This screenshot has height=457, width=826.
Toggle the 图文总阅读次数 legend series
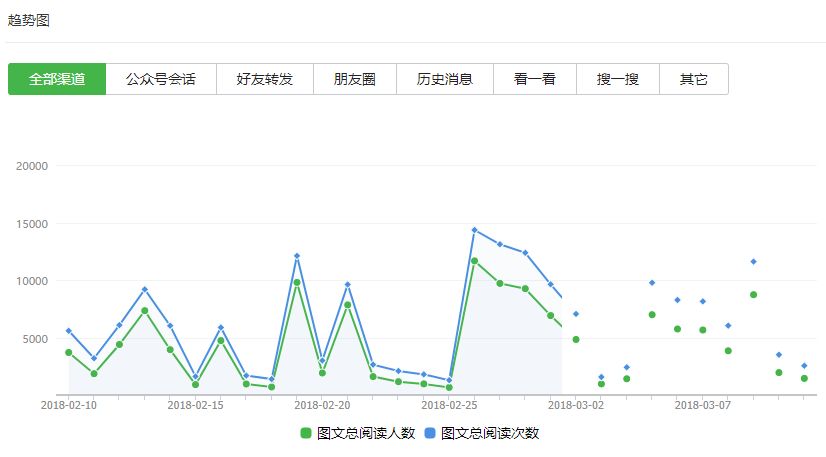482,433
